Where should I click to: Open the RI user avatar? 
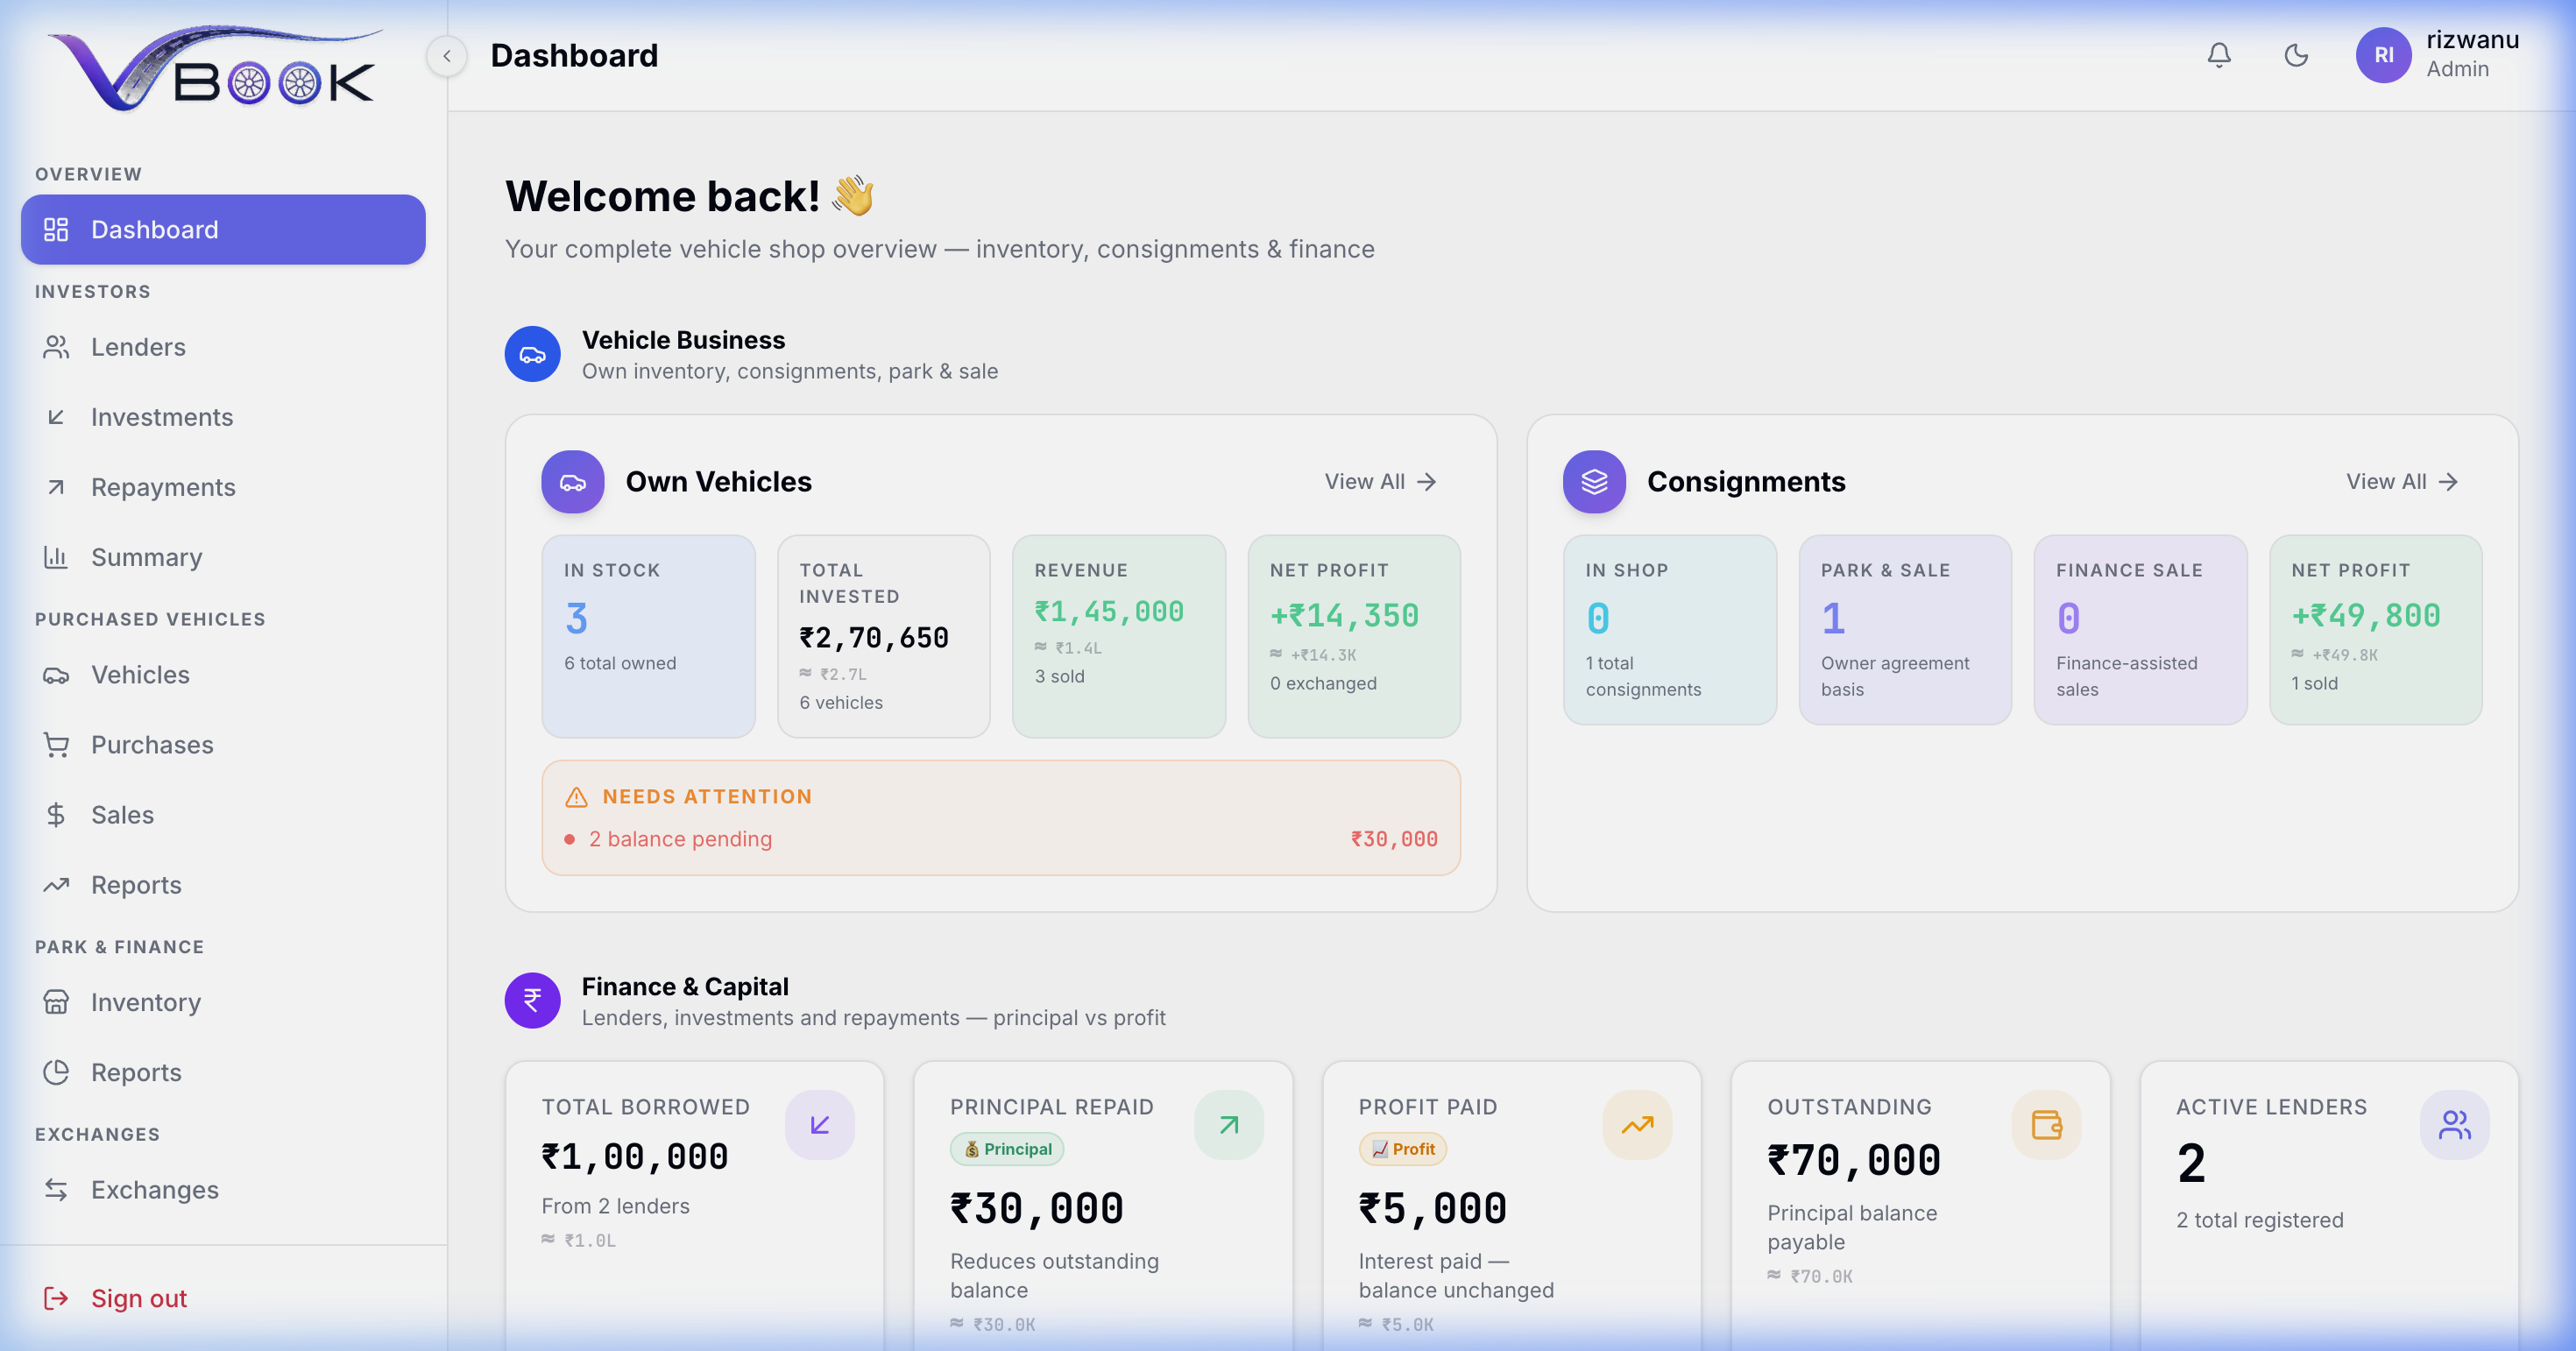click(x=2384, y=55)
